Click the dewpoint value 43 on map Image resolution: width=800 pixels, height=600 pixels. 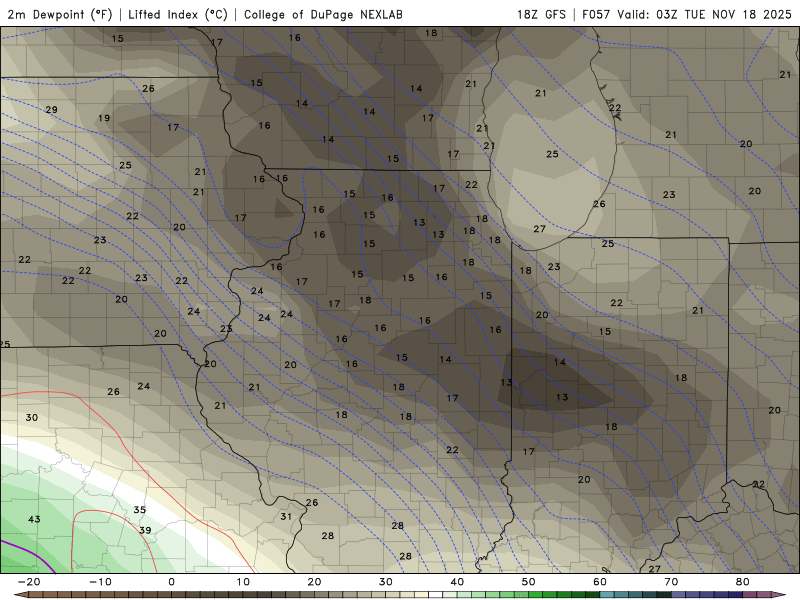34,519
